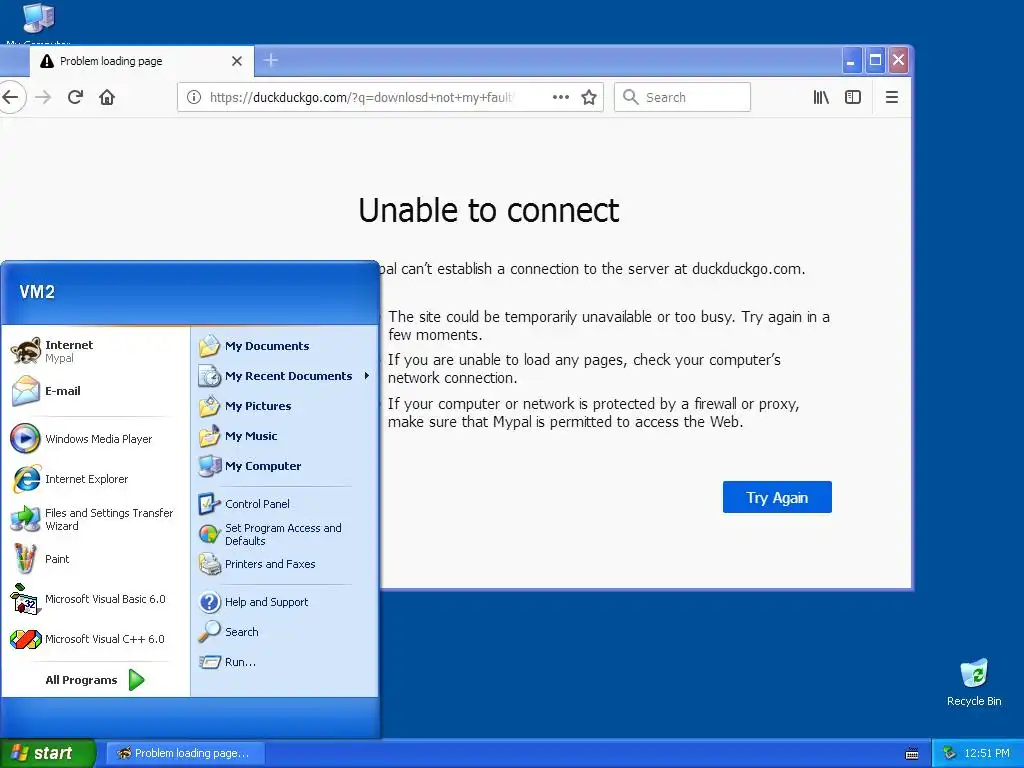Open the hamburger application menu
Image resolution: width=1024 pixels, height=768 pixels.
pos(891,97)
